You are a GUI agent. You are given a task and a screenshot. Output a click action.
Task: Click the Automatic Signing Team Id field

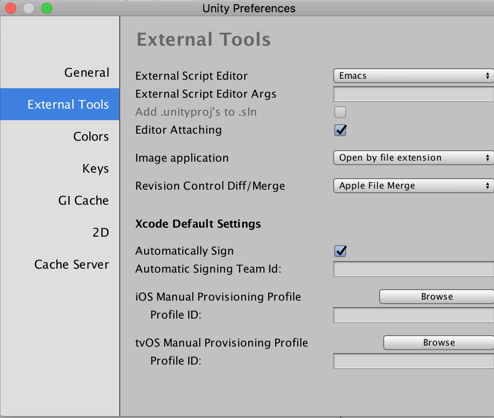click(x=413, y=269)
